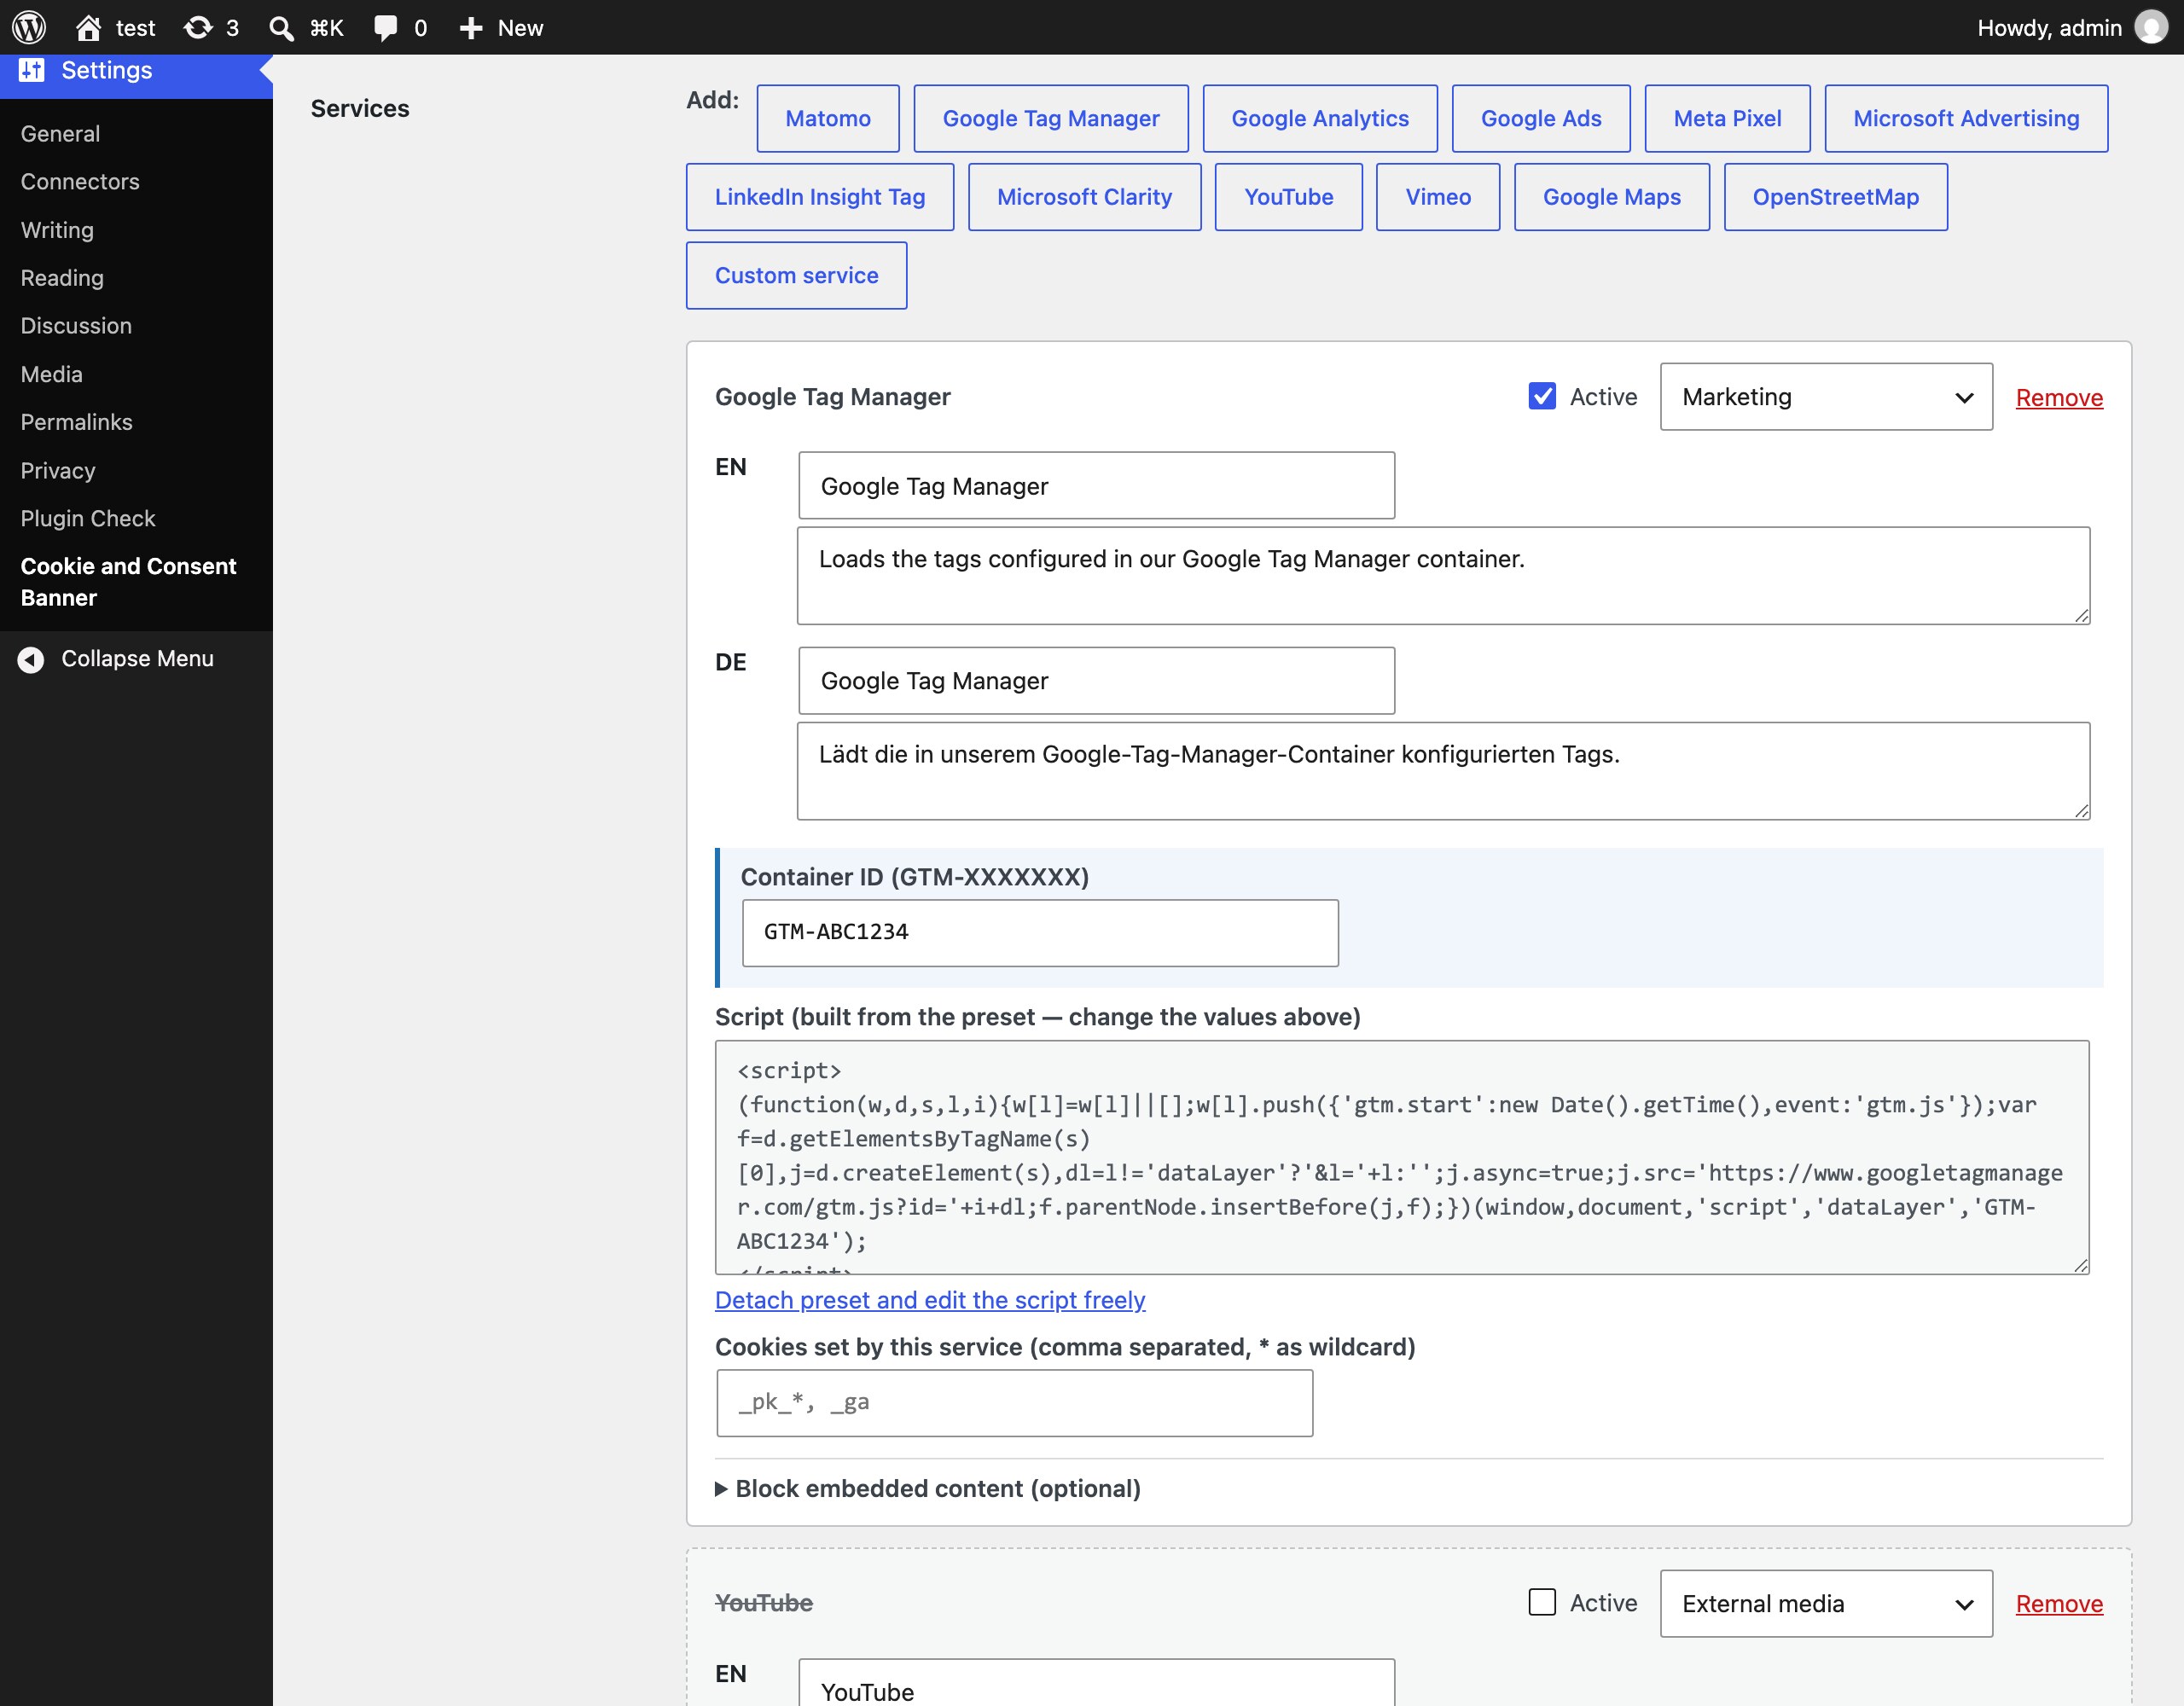Add the Google Analytics service

coord(1320,118)
